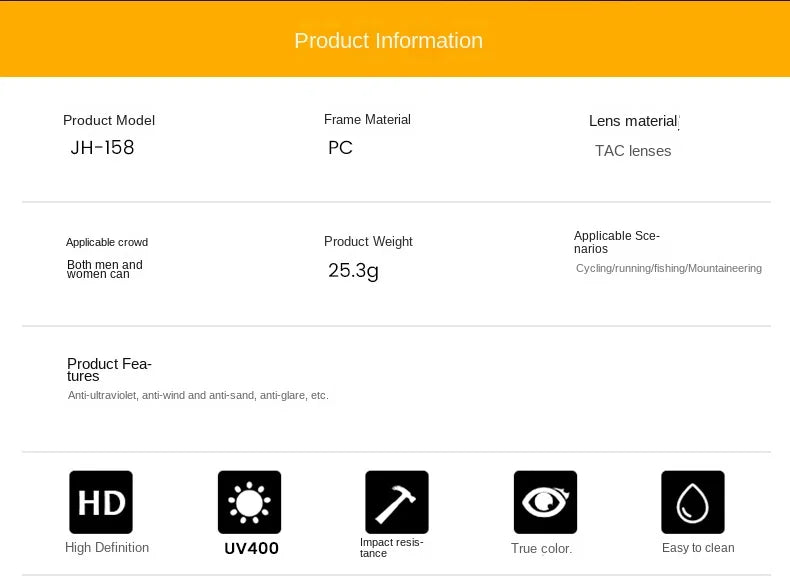
Task: Click the Frame Material label
Action: (367, 119)
